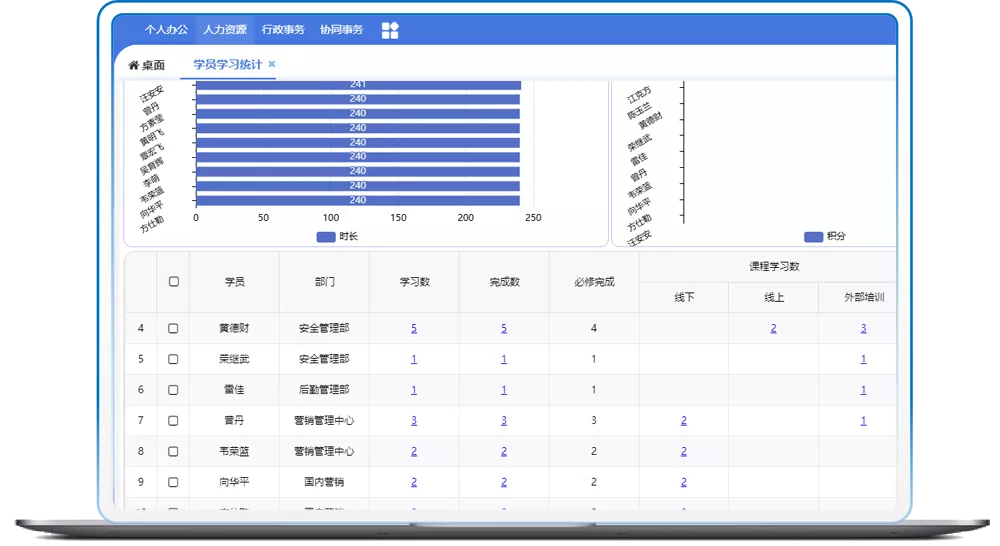The height and width of the screenshot is (546, 1000).
Task: Select the 黄德财 name cell
Action: tap(234, 328)
